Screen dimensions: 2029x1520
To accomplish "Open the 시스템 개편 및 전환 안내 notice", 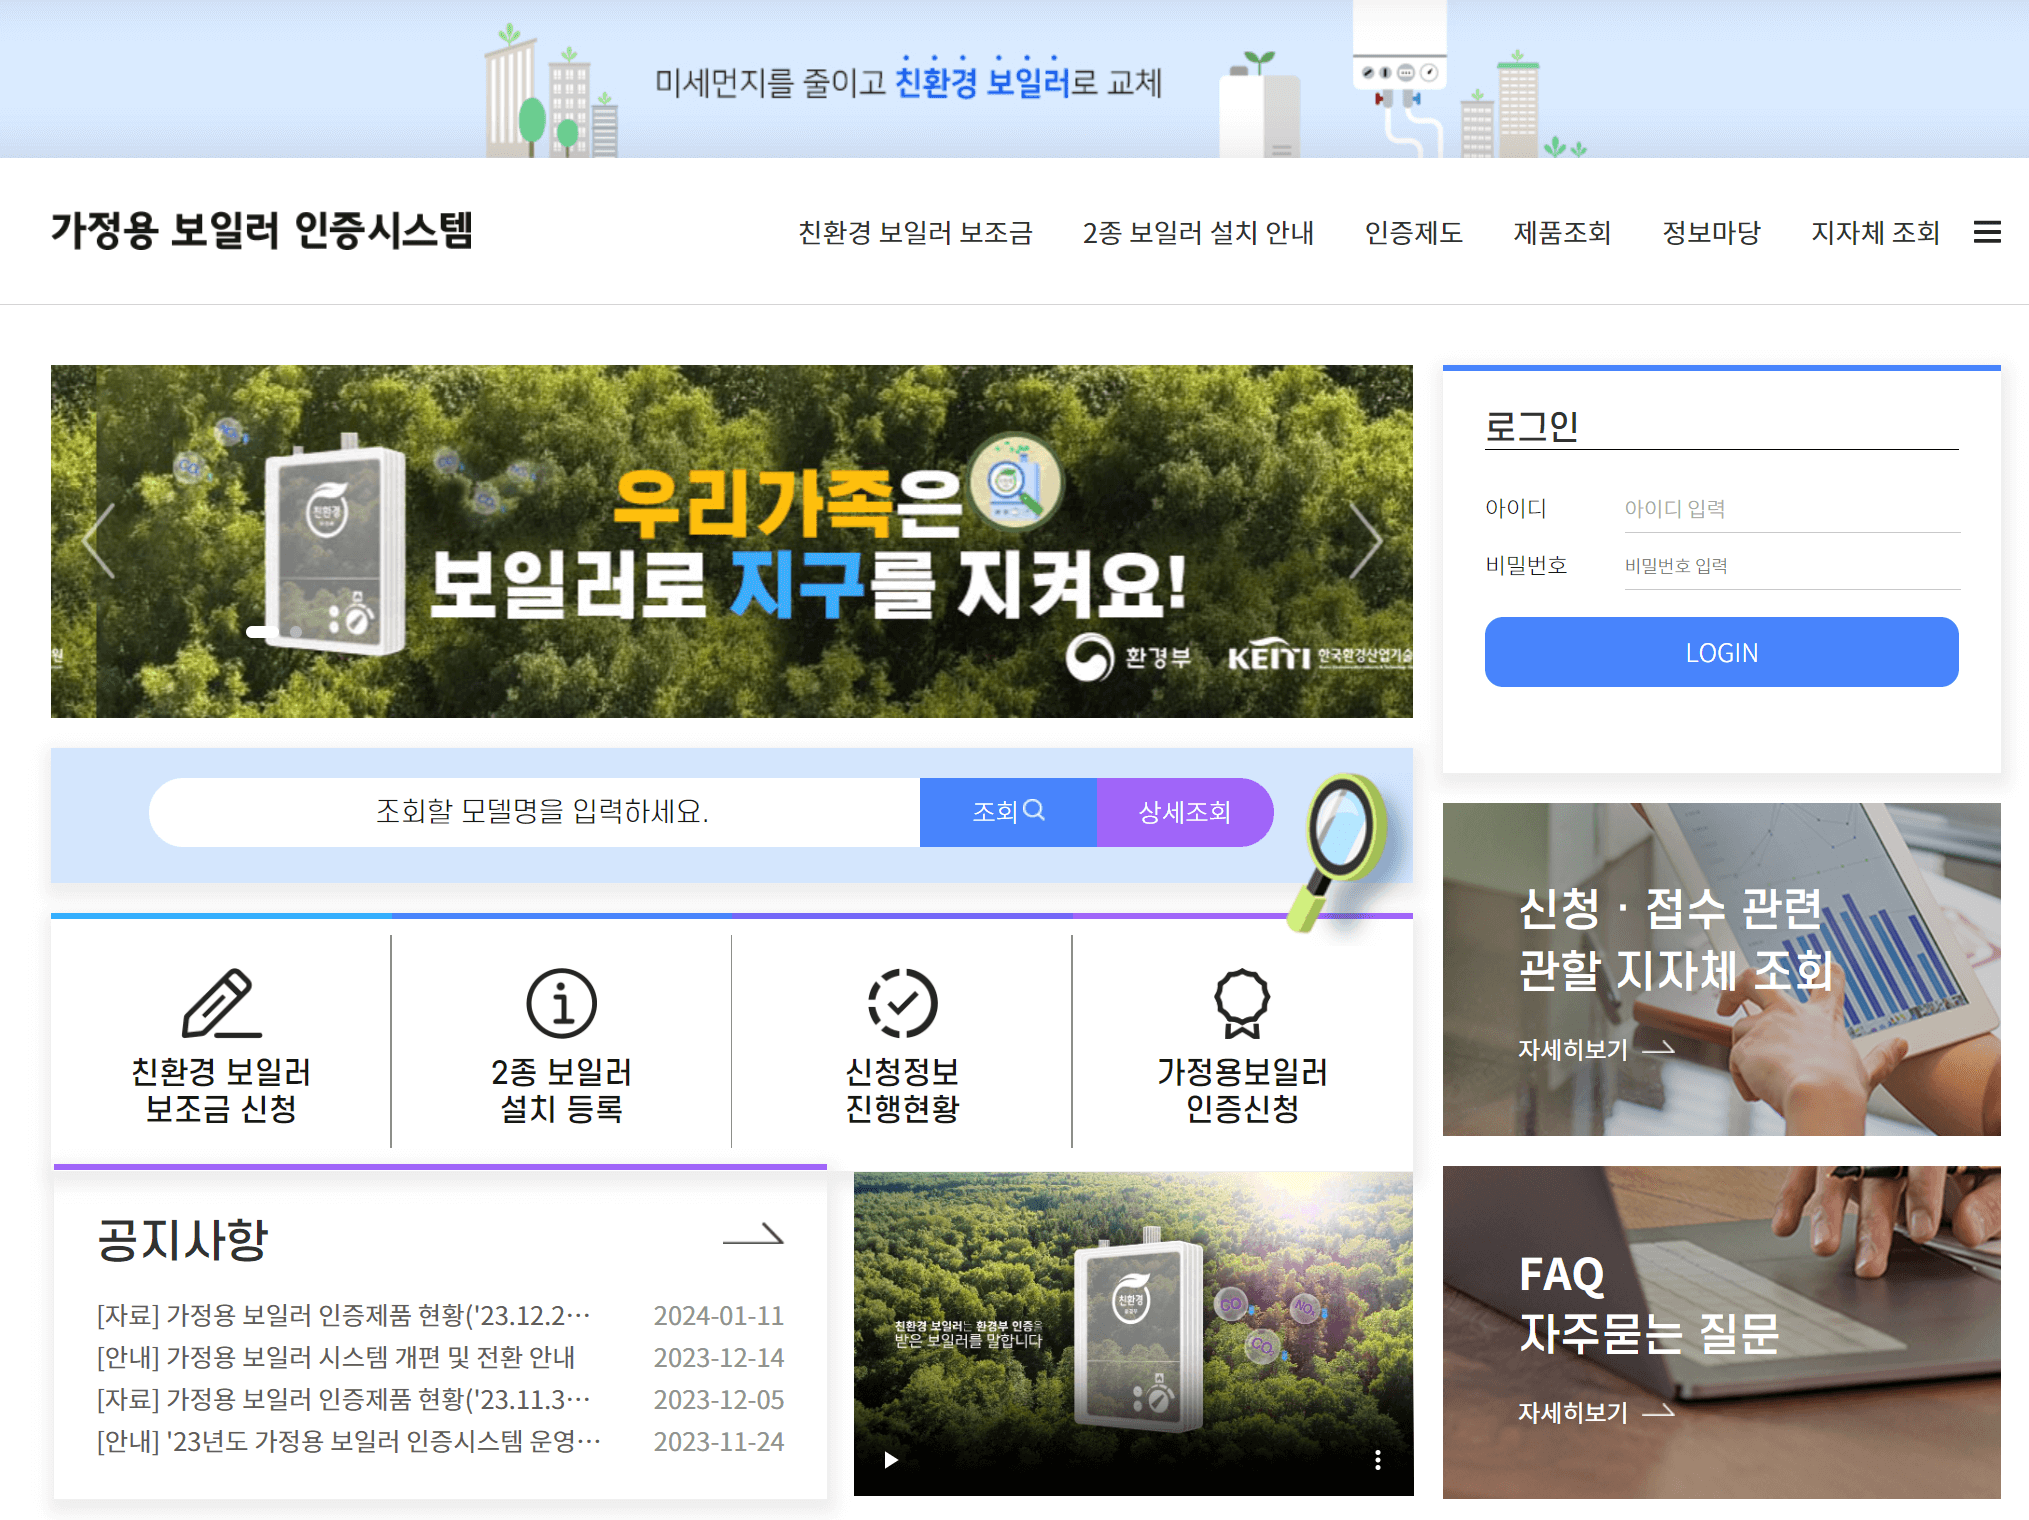I will click(x=336, y=1357).
